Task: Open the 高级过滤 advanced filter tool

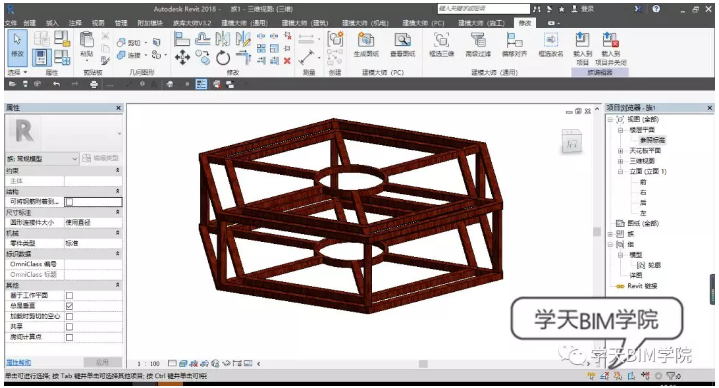Action: click(478, 45)
